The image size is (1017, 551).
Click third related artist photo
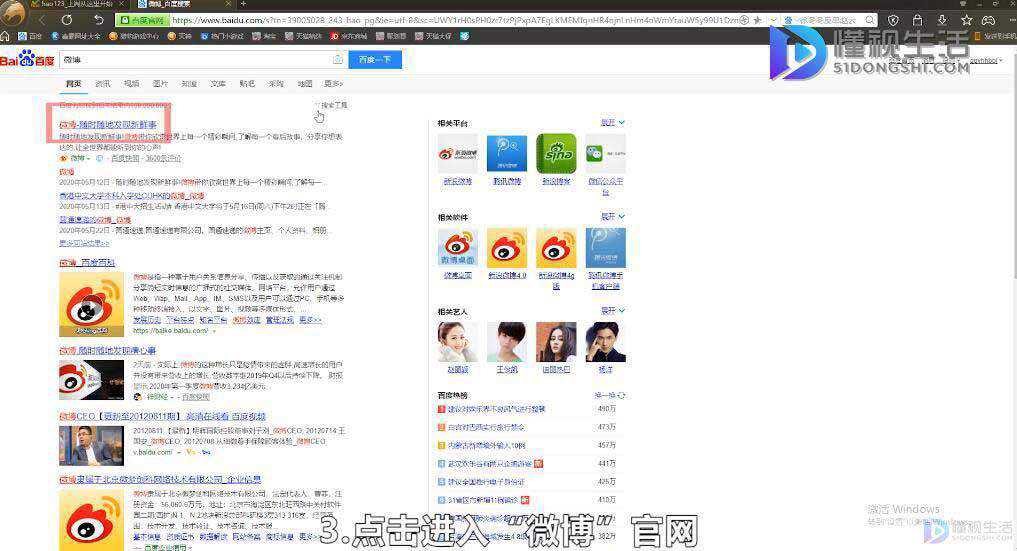[556, 342]
